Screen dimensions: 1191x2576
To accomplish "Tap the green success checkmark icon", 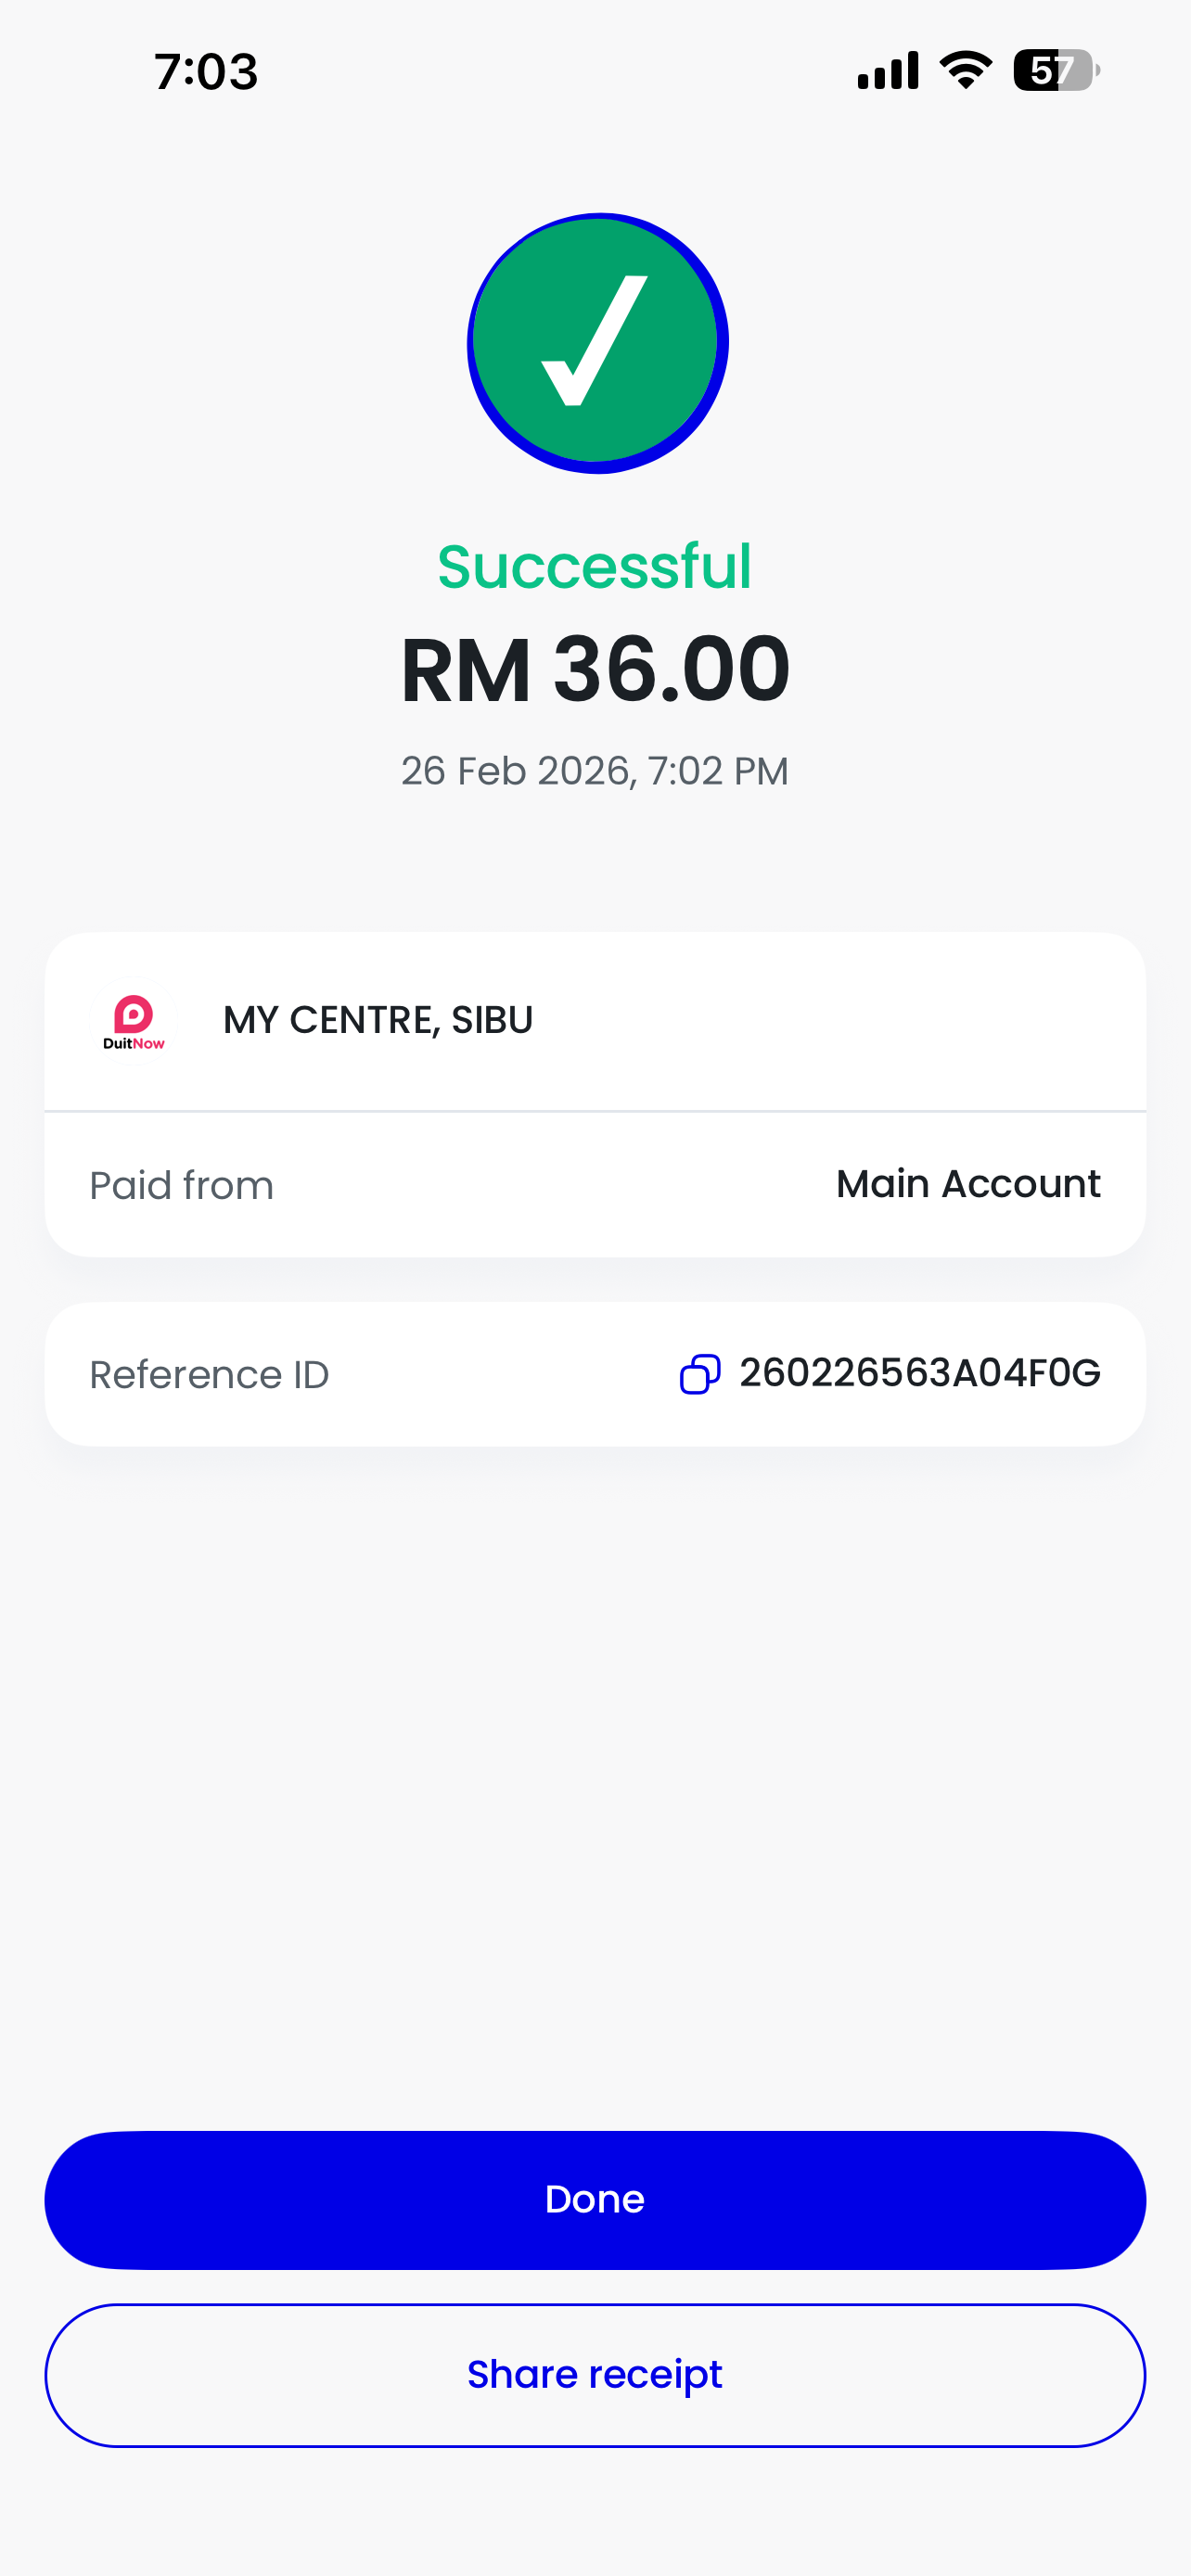I will click(x=597, y=343).
